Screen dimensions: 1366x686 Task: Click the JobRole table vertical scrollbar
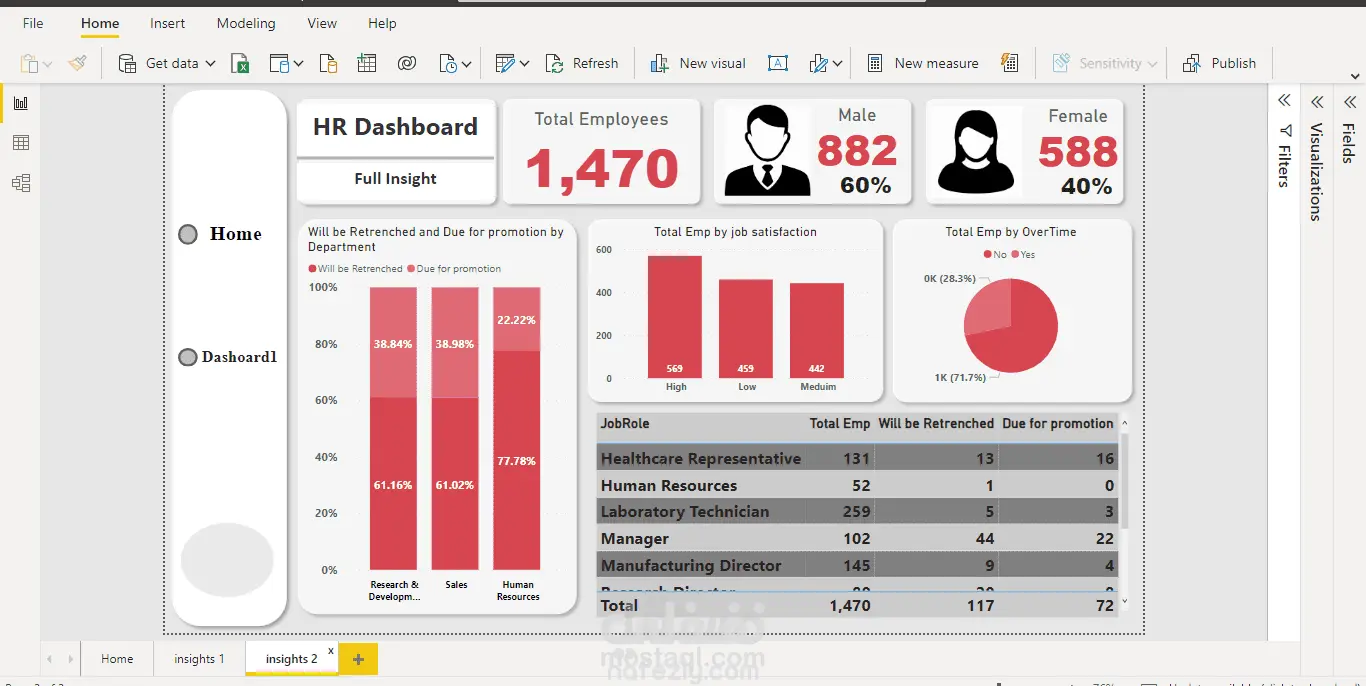1125,481
